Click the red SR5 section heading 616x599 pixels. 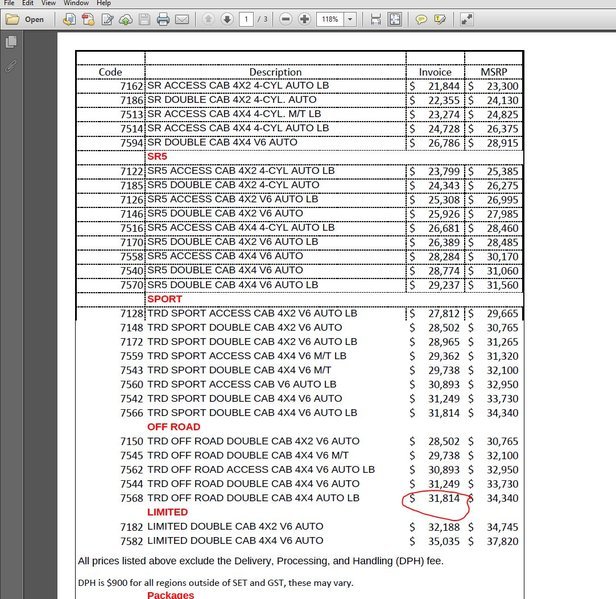click(x=157, y=156)
